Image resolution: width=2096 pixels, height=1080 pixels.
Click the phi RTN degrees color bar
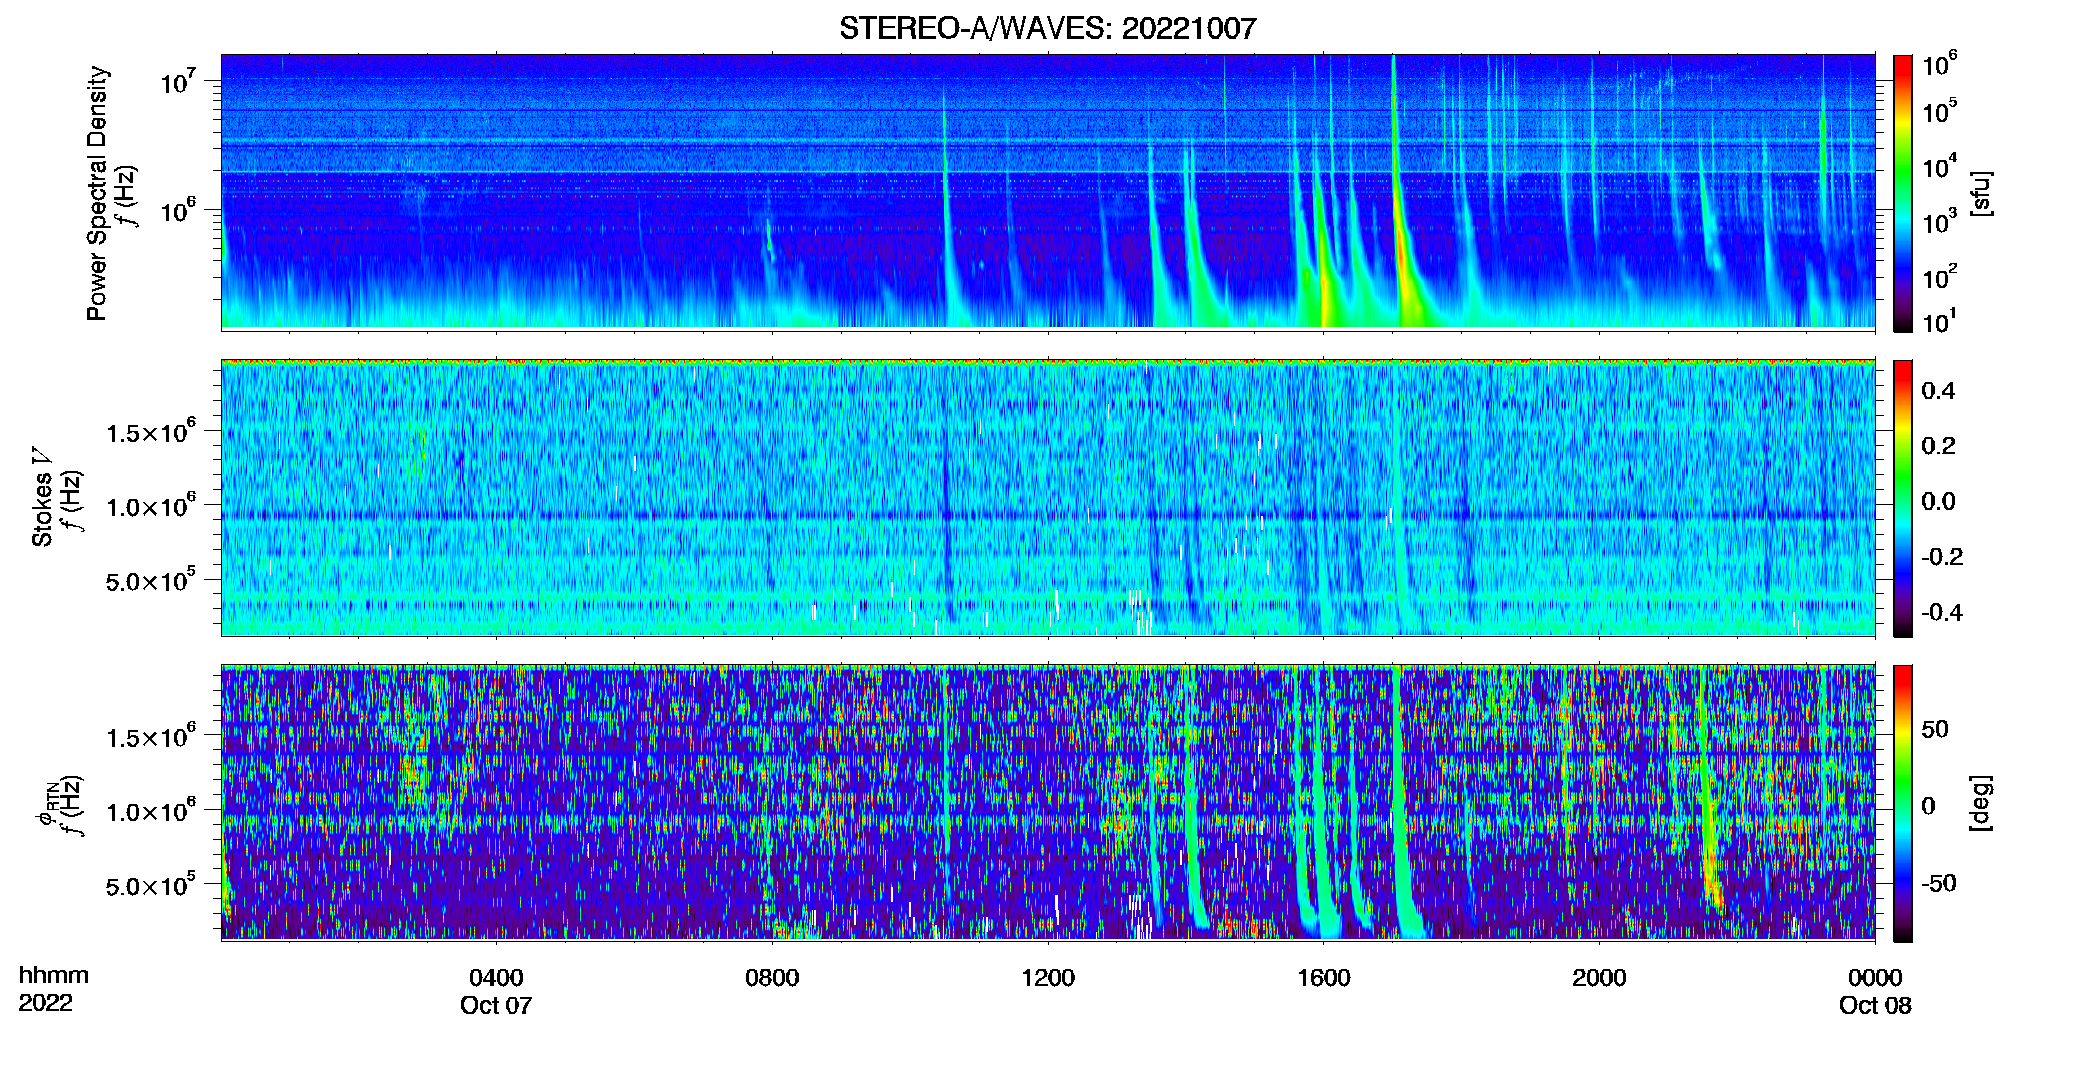(x=1903, y=803)
